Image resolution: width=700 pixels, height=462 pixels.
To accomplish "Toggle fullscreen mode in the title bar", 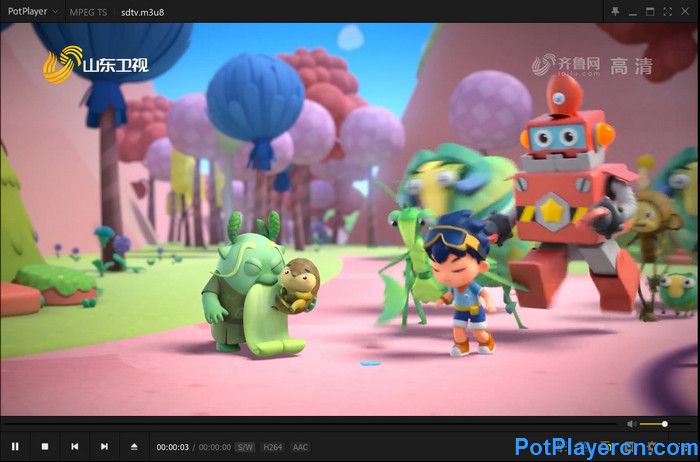I will pos(667,12).
